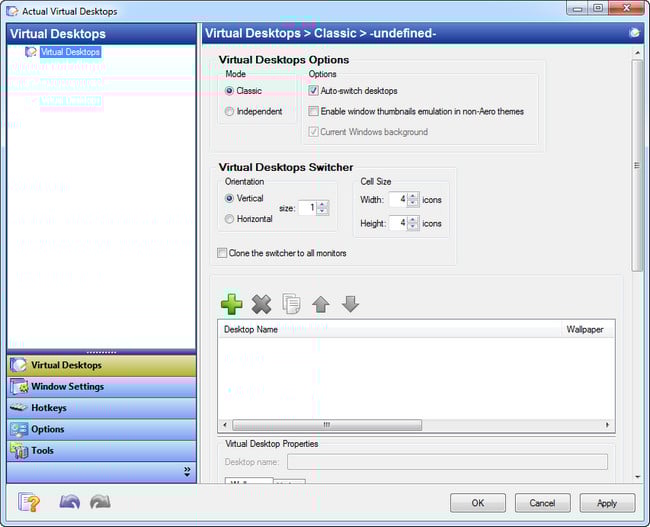The height and width of the screenshot is (527, 650).
Task: Increase the Cell Size width spinner
Action: [413, 196]
